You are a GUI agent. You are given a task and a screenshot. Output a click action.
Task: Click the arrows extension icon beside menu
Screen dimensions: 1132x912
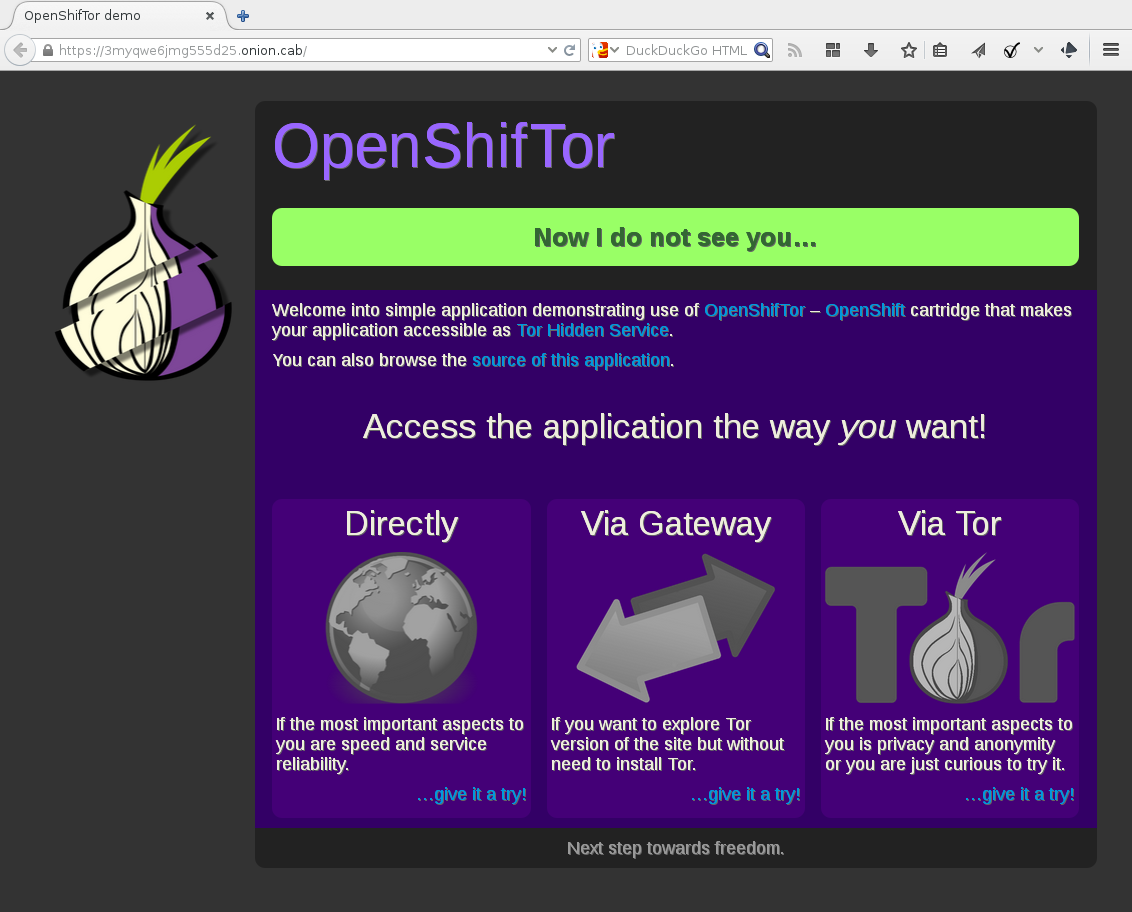[x=1069, y=50]
